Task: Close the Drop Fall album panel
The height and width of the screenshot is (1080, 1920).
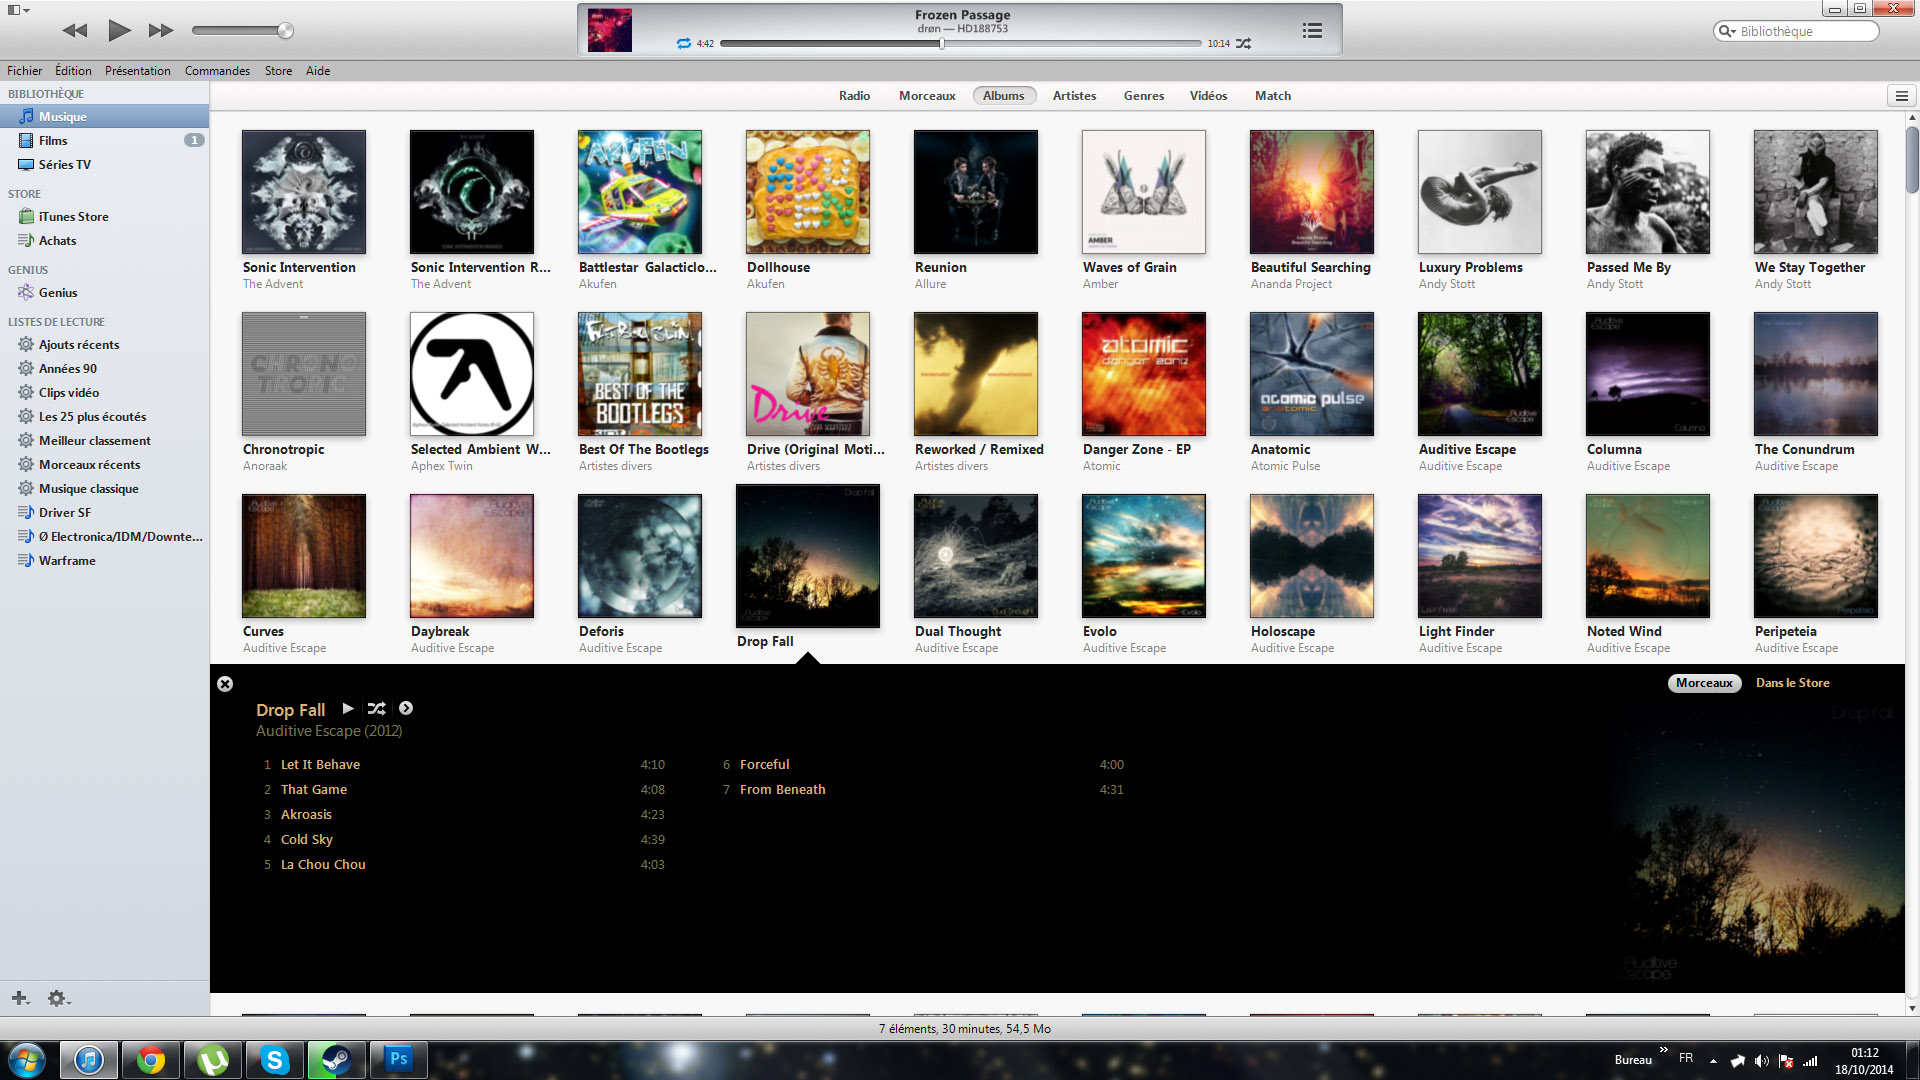Action: pyautogui.click(x=225, y=684)
